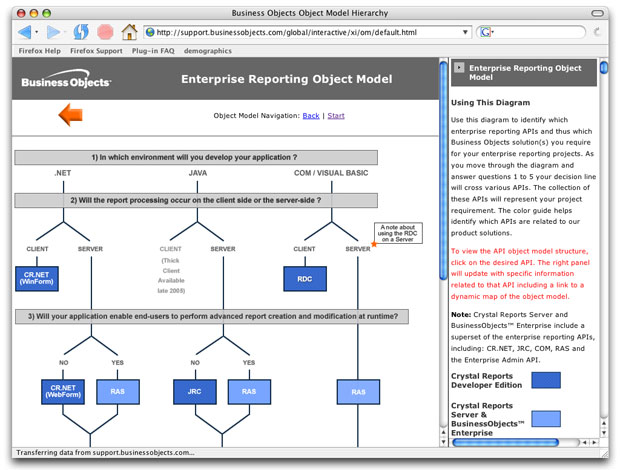This screenshot has width=620, height=470.
Task: Click question 1 environment banner
Action: pyautogui.click(x=196, y=157)
